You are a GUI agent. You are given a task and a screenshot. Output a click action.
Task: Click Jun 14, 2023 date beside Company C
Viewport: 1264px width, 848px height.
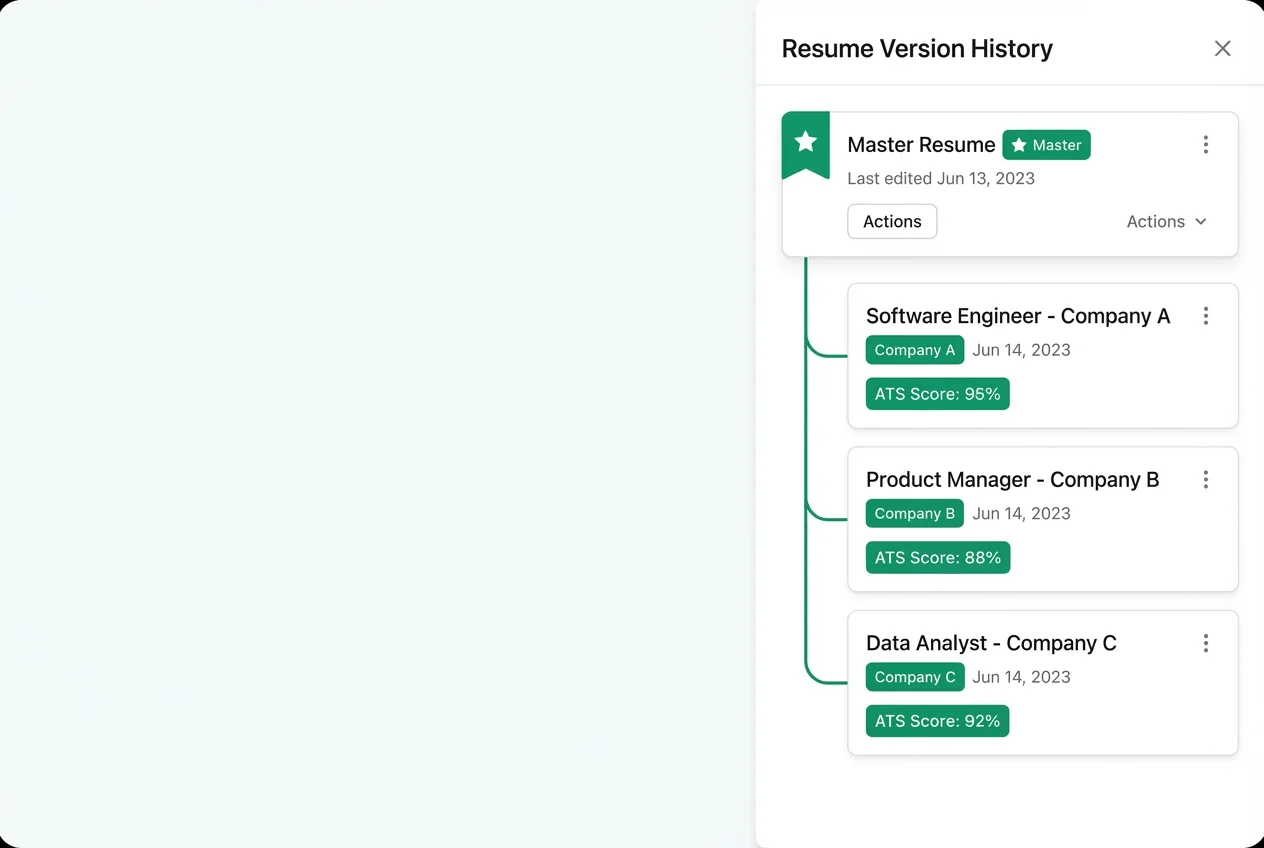[1021, 677]
